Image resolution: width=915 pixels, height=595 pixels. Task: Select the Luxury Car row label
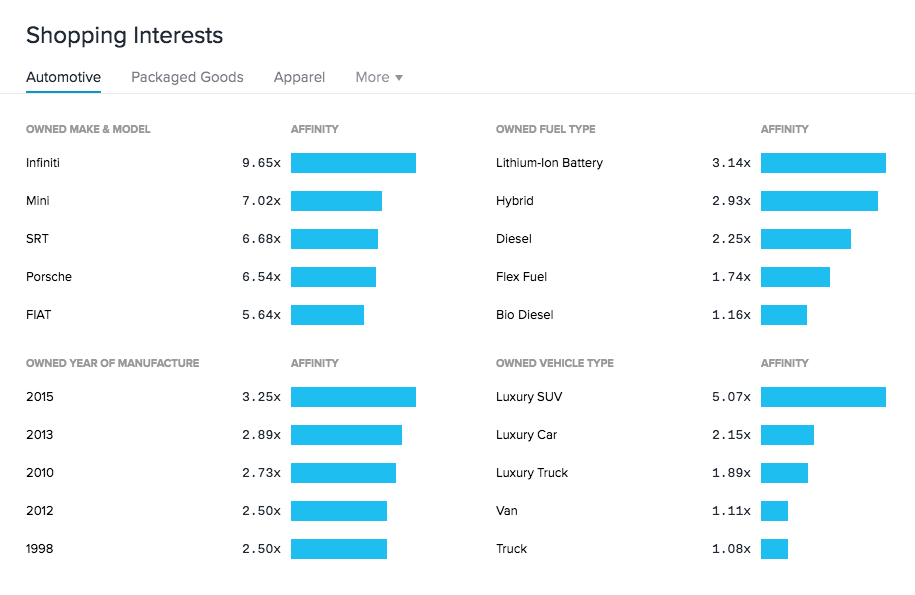526,435
